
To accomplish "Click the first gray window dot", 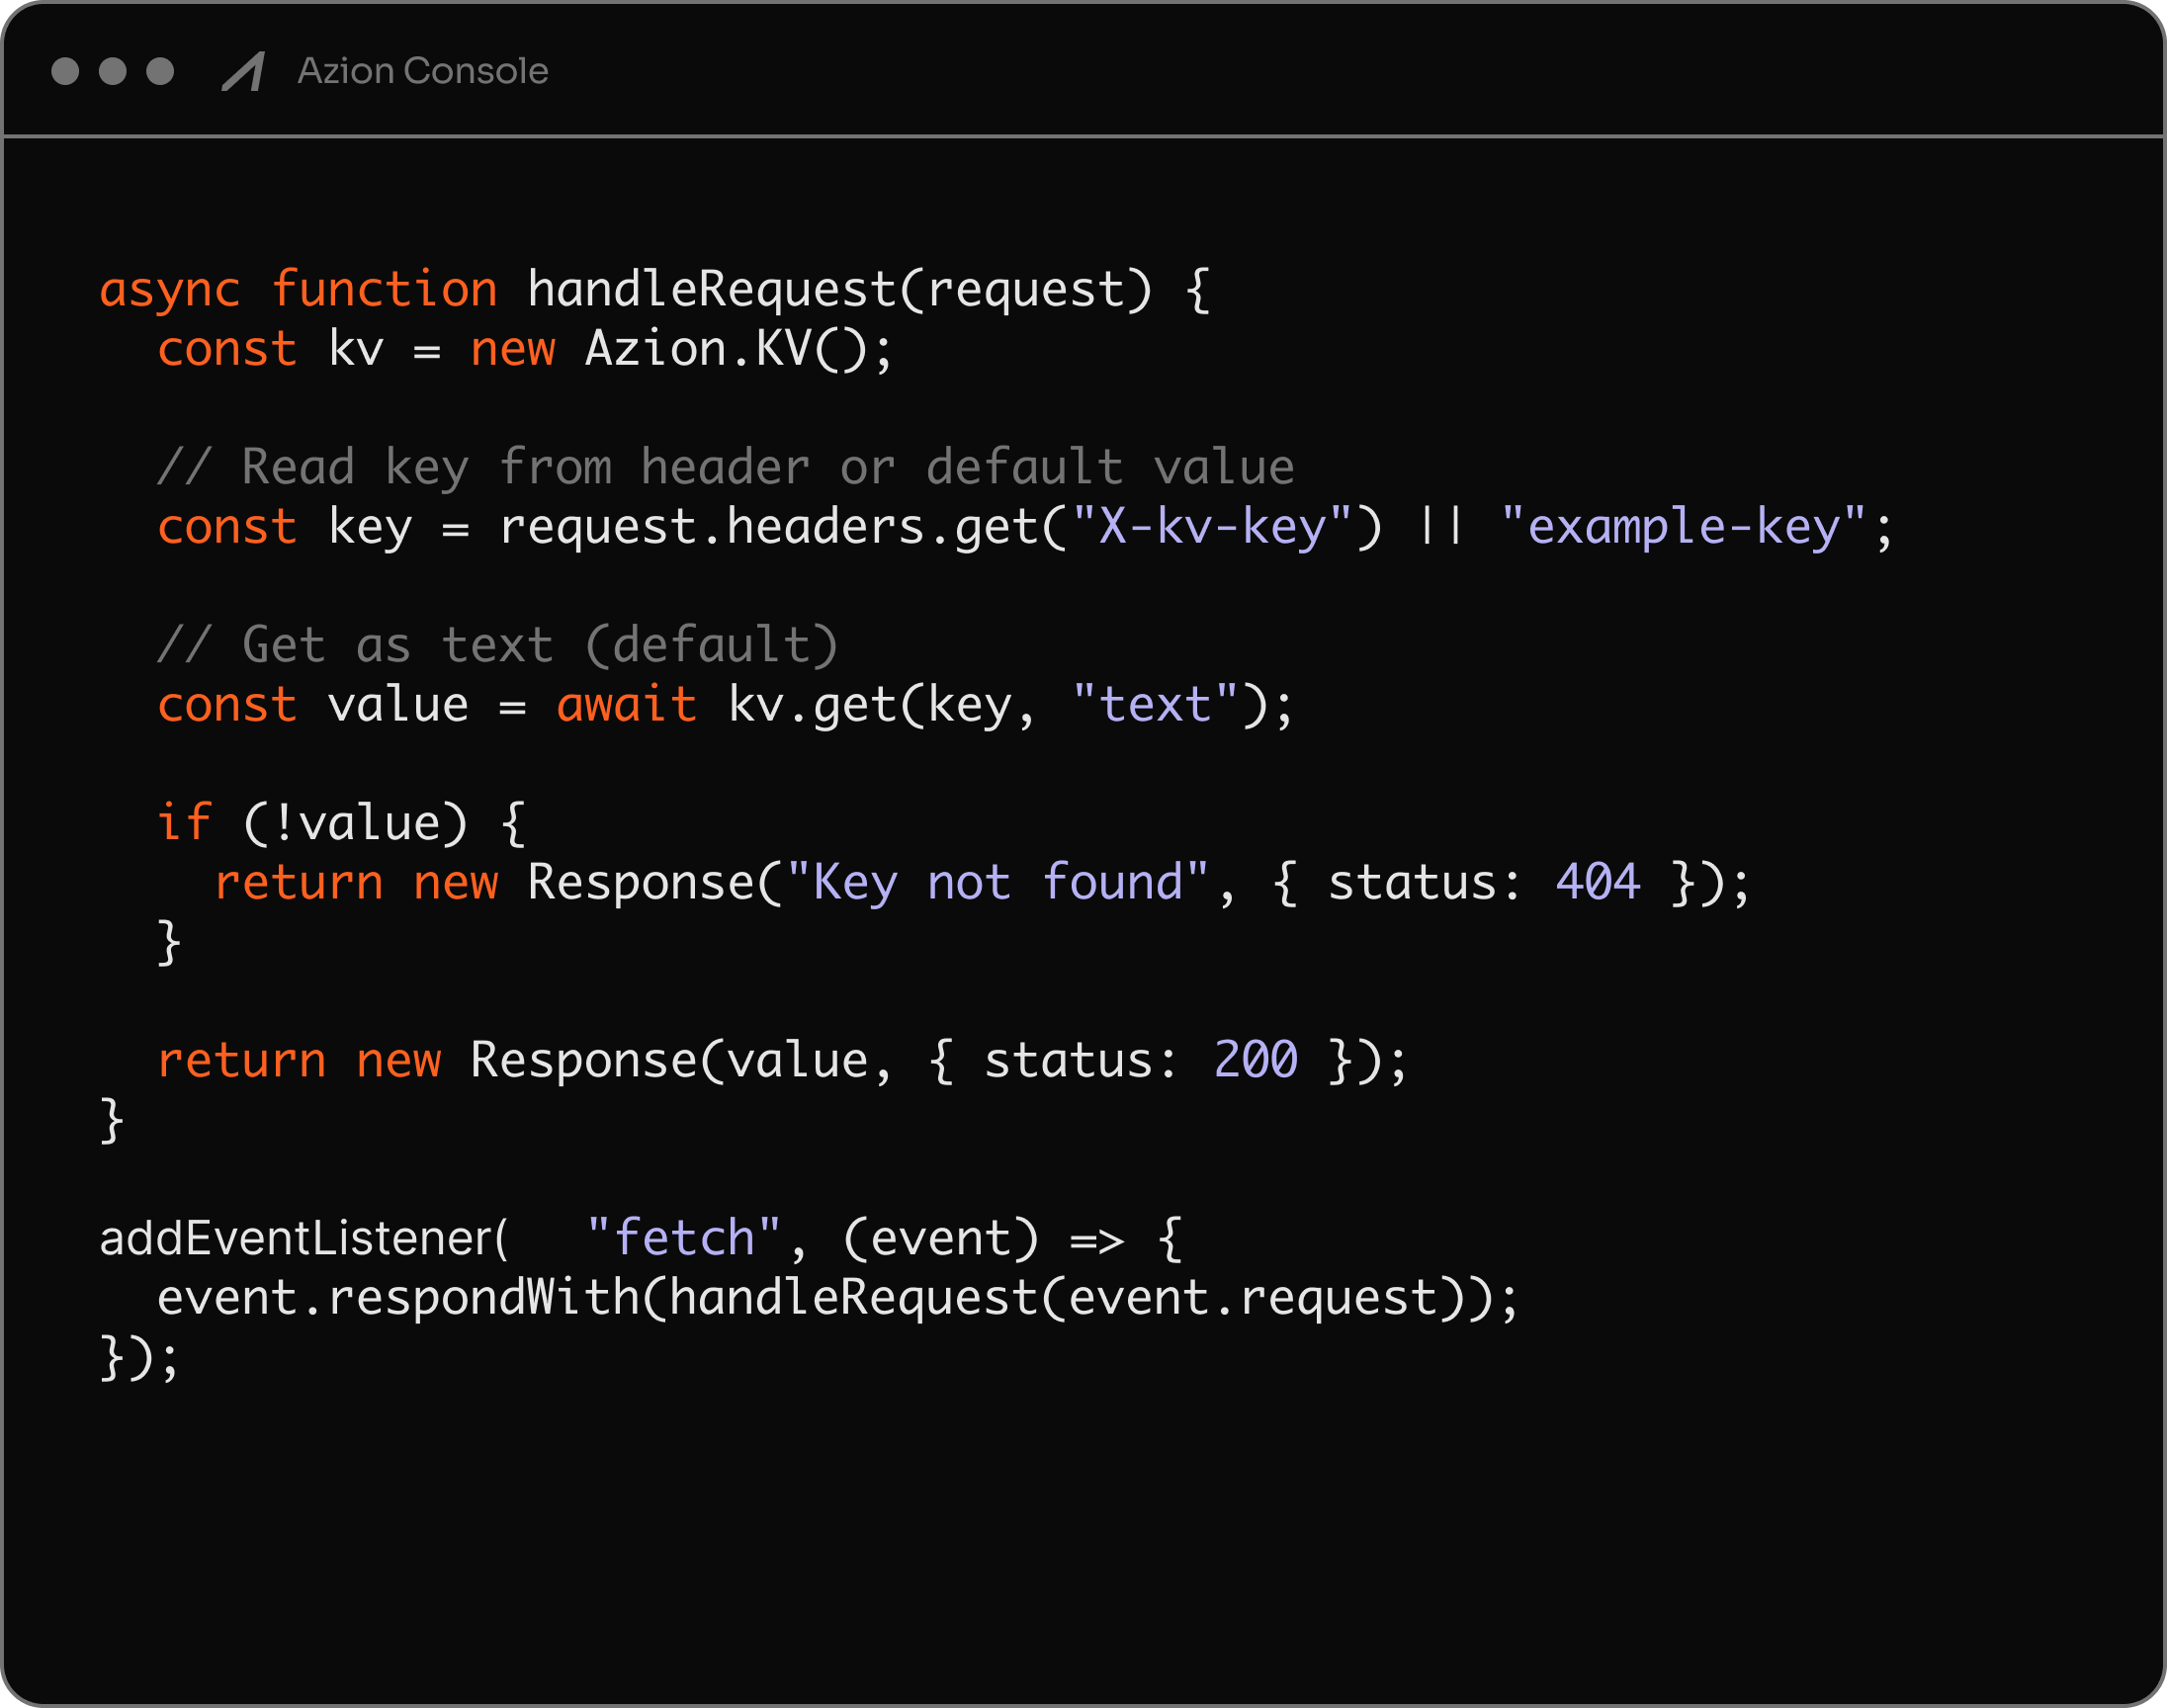I will tap(65, 71).
